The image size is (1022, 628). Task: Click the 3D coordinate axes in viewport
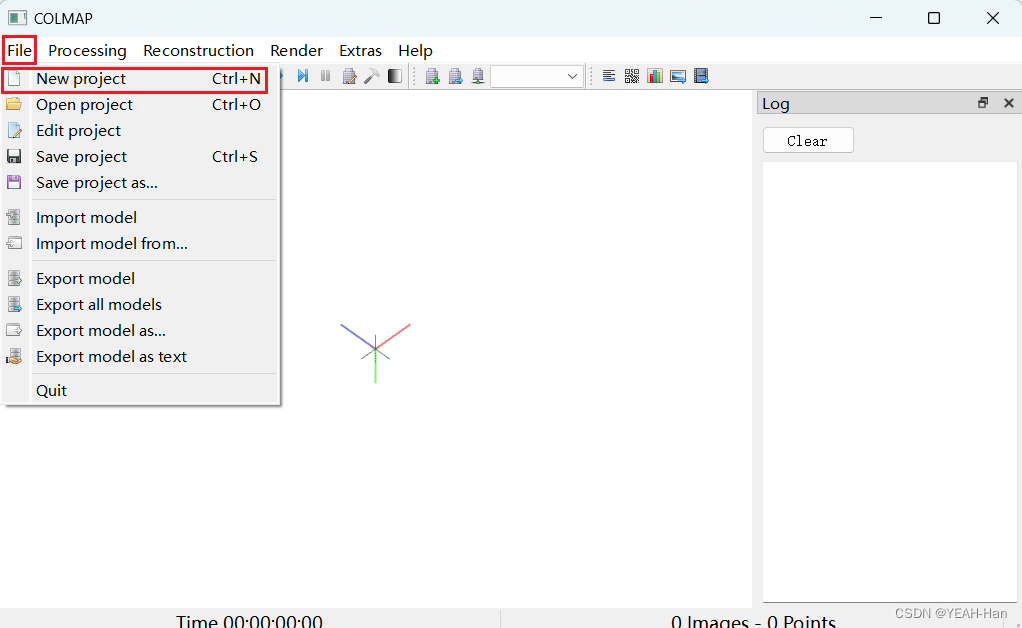pyautogui.click(x=375, y=352)
